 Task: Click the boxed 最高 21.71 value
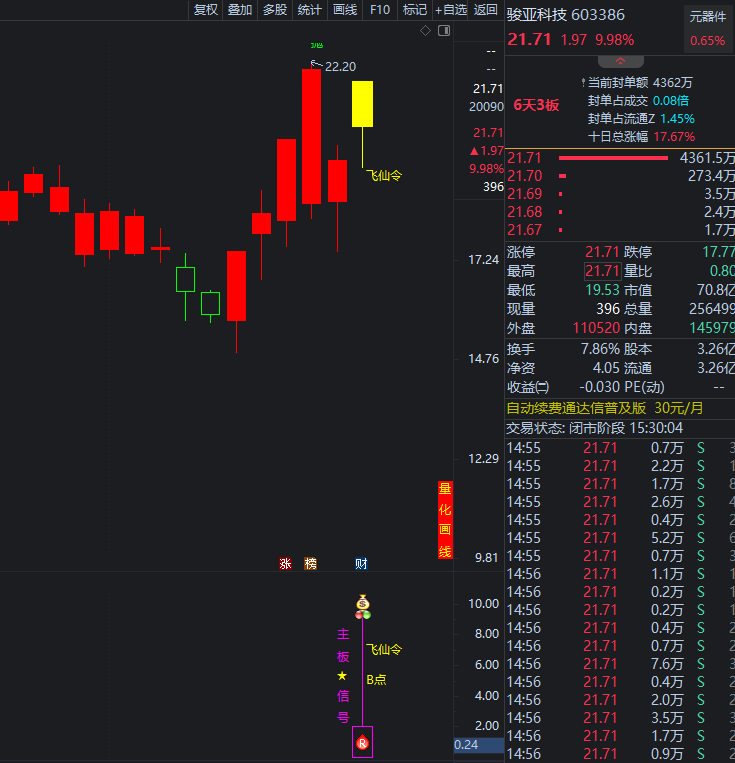(x=602, y=271)
